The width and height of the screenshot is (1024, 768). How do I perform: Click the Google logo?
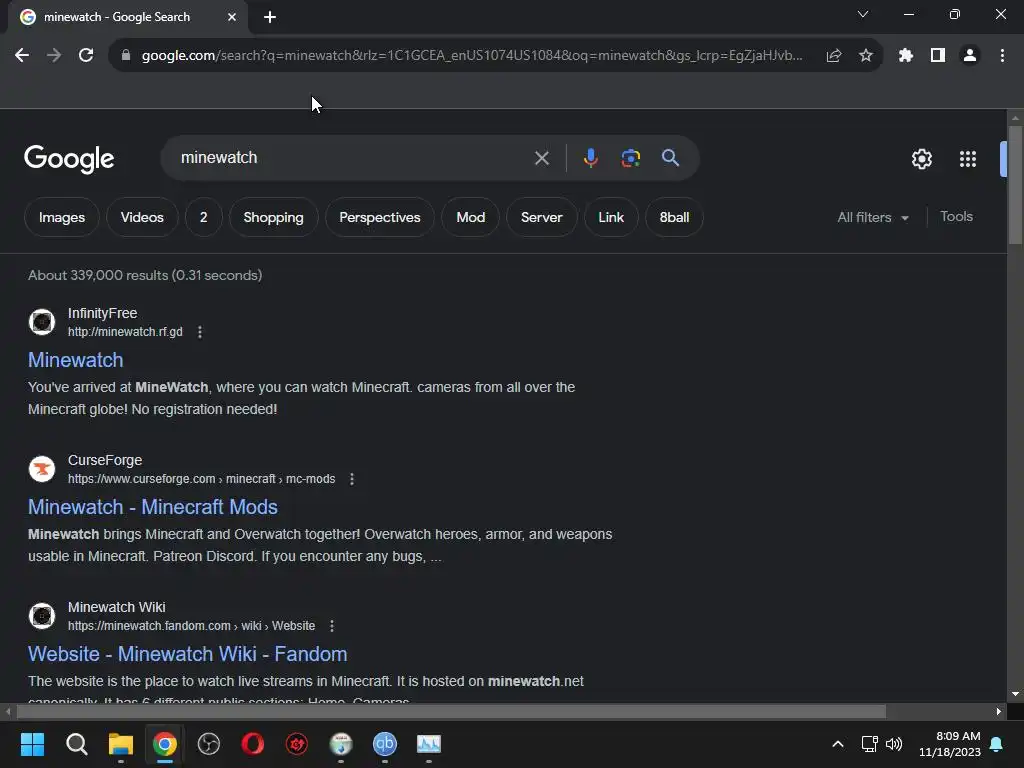pyautogui.click(x=69, y=159)
